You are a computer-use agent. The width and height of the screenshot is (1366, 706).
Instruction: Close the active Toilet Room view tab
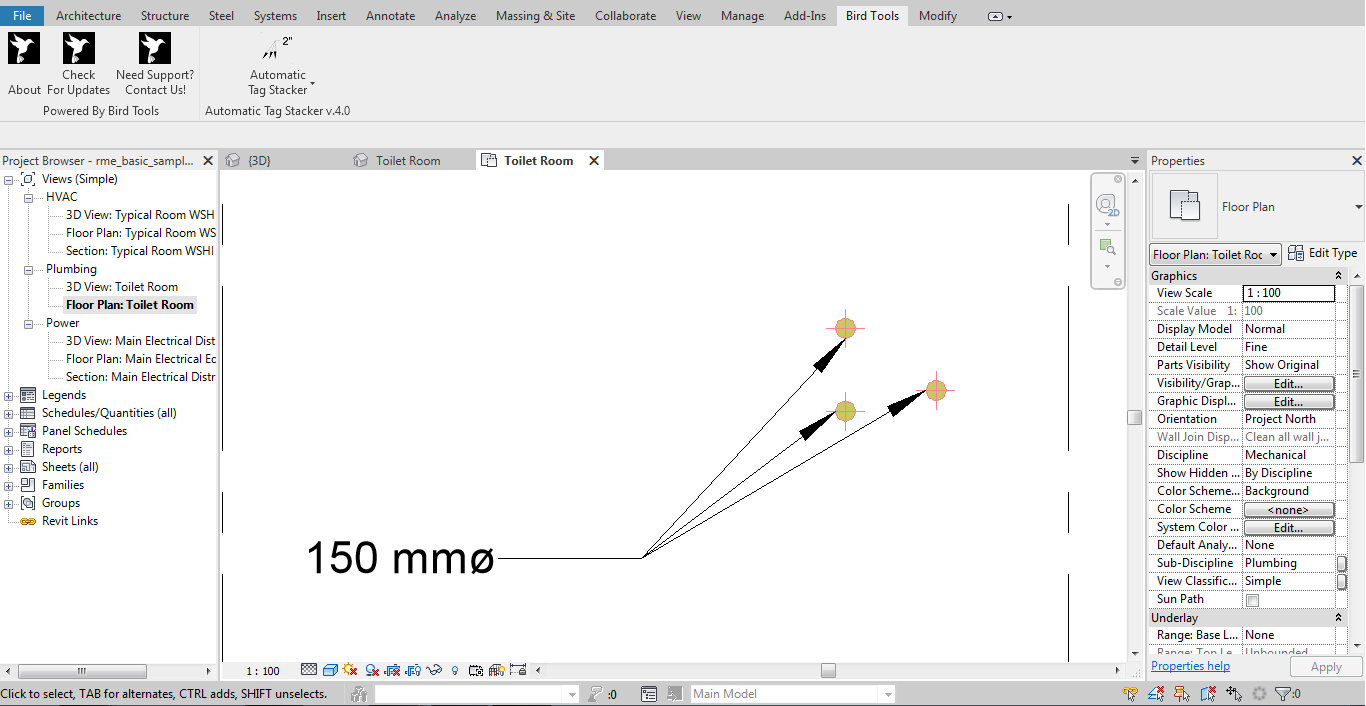pyautogui.click(x=593, y=160)
